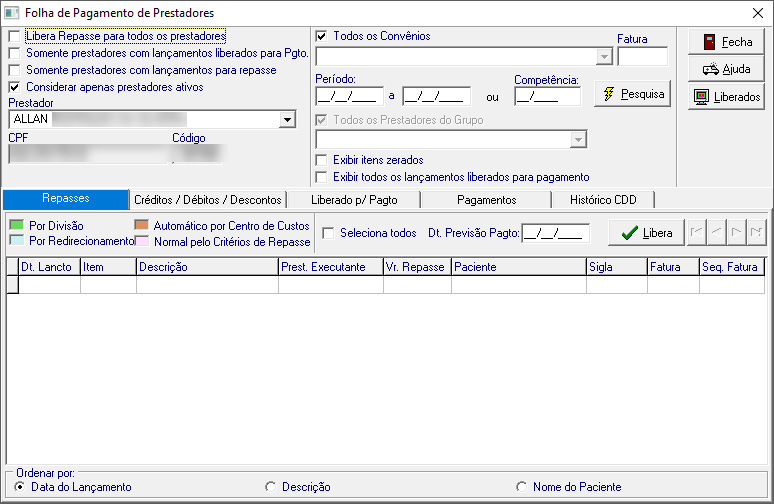Click the Fecha button
This screenshot has width=774, height=504.
(726, 42)
